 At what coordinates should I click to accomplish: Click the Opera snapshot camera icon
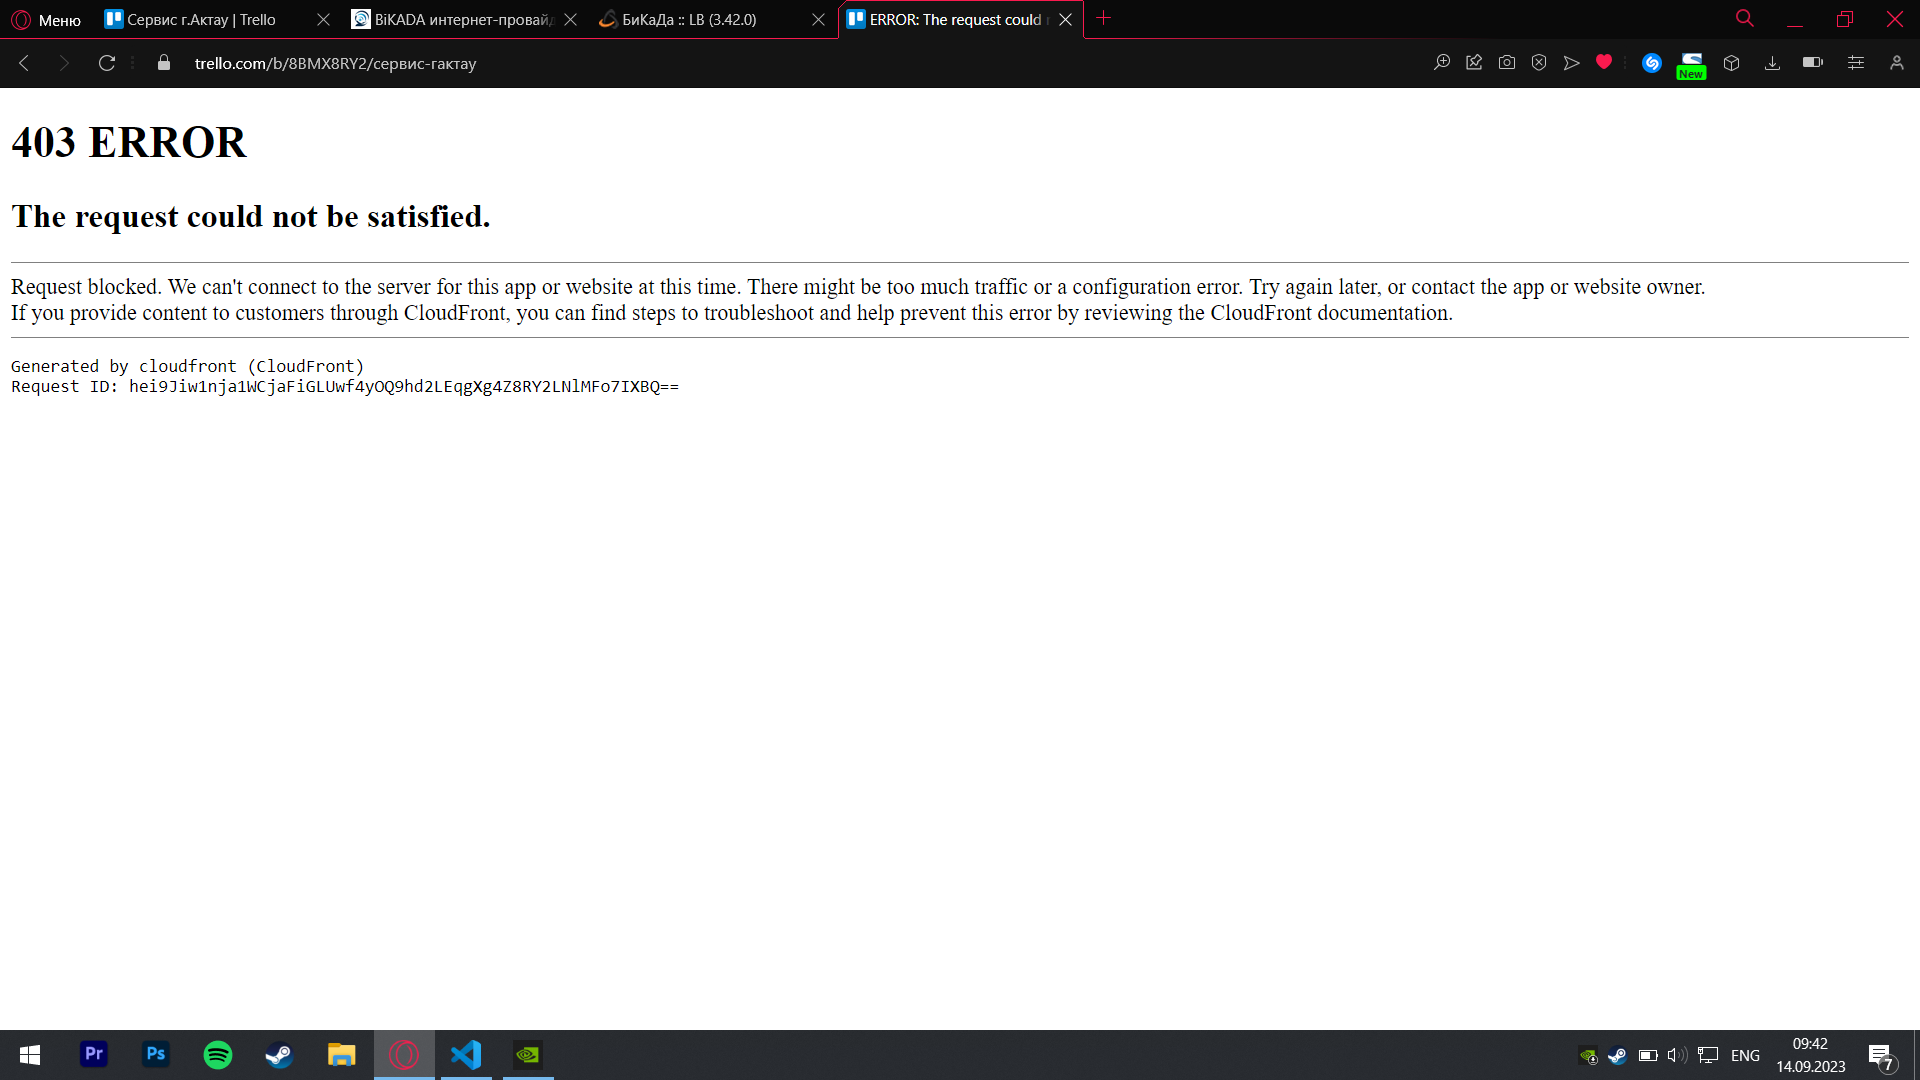coord(1506,63)
